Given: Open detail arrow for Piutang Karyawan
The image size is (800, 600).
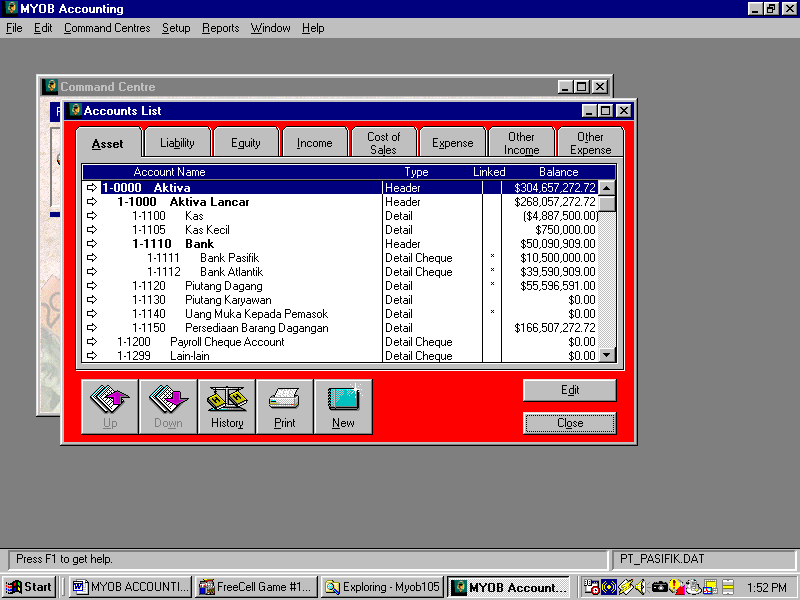Looking at the screenshot, I should [x=92, y=300].
